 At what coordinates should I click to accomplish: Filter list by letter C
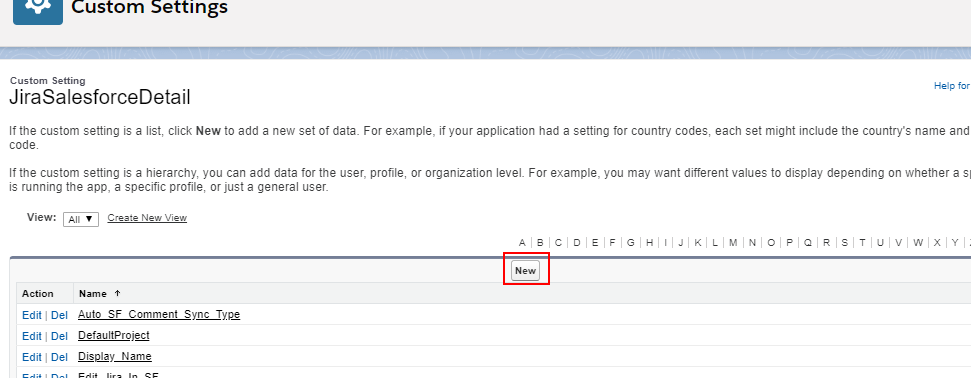tap(558, 242)
